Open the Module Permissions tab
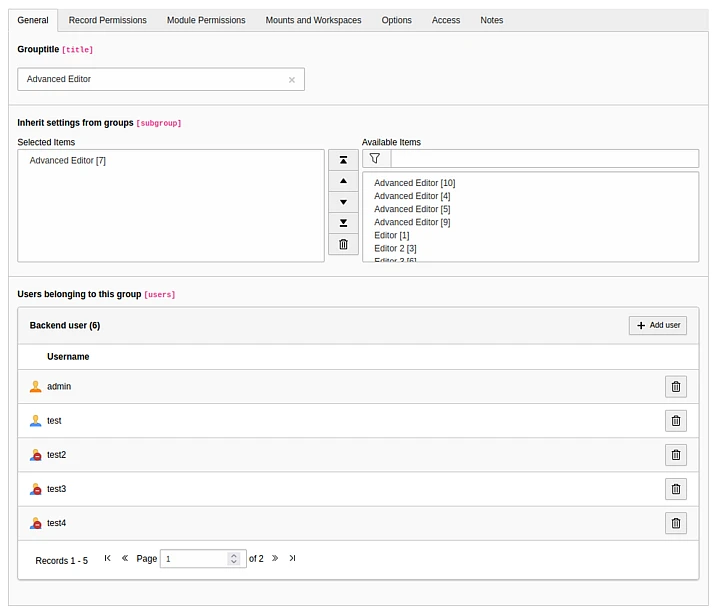The height and width of the screenshot is (614, 716). (x=206, y=20)
